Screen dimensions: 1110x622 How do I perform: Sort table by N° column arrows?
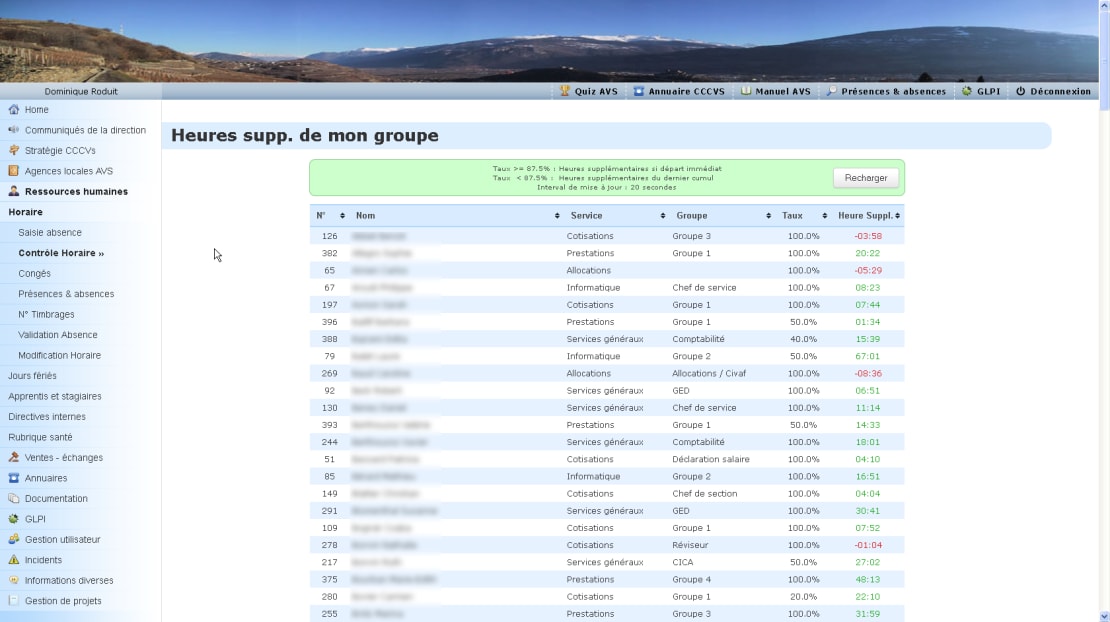(342, 216)
